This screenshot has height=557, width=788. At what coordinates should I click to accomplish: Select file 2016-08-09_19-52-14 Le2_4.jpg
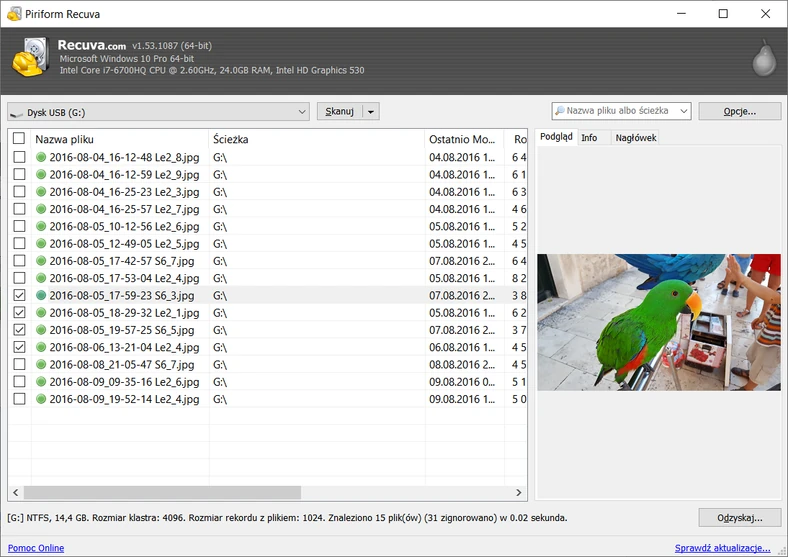click(124, 399)
